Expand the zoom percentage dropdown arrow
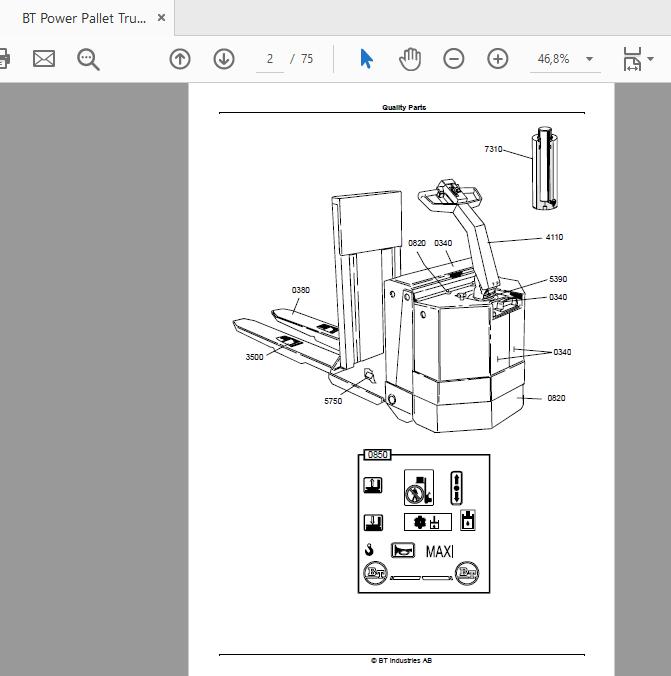Image resolution: width=671 pixels, height=676 pixels. [589, 59]
